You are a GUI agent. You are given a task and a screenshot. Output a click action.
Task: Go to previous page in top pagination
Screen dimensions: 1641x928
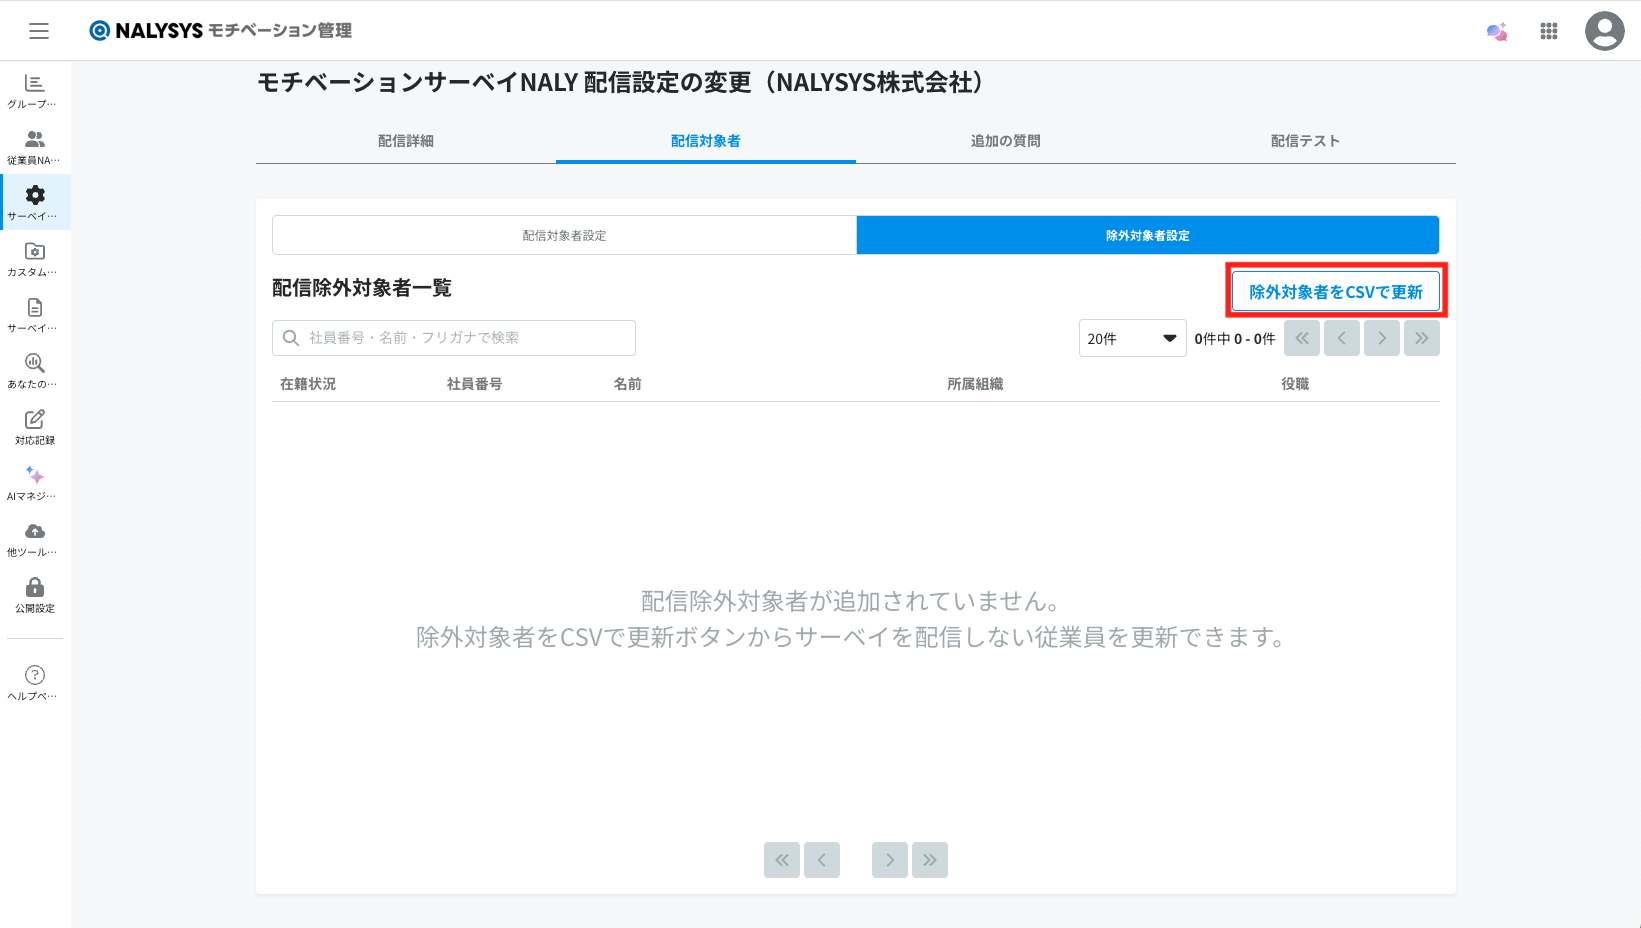(x=1342, y=338)
